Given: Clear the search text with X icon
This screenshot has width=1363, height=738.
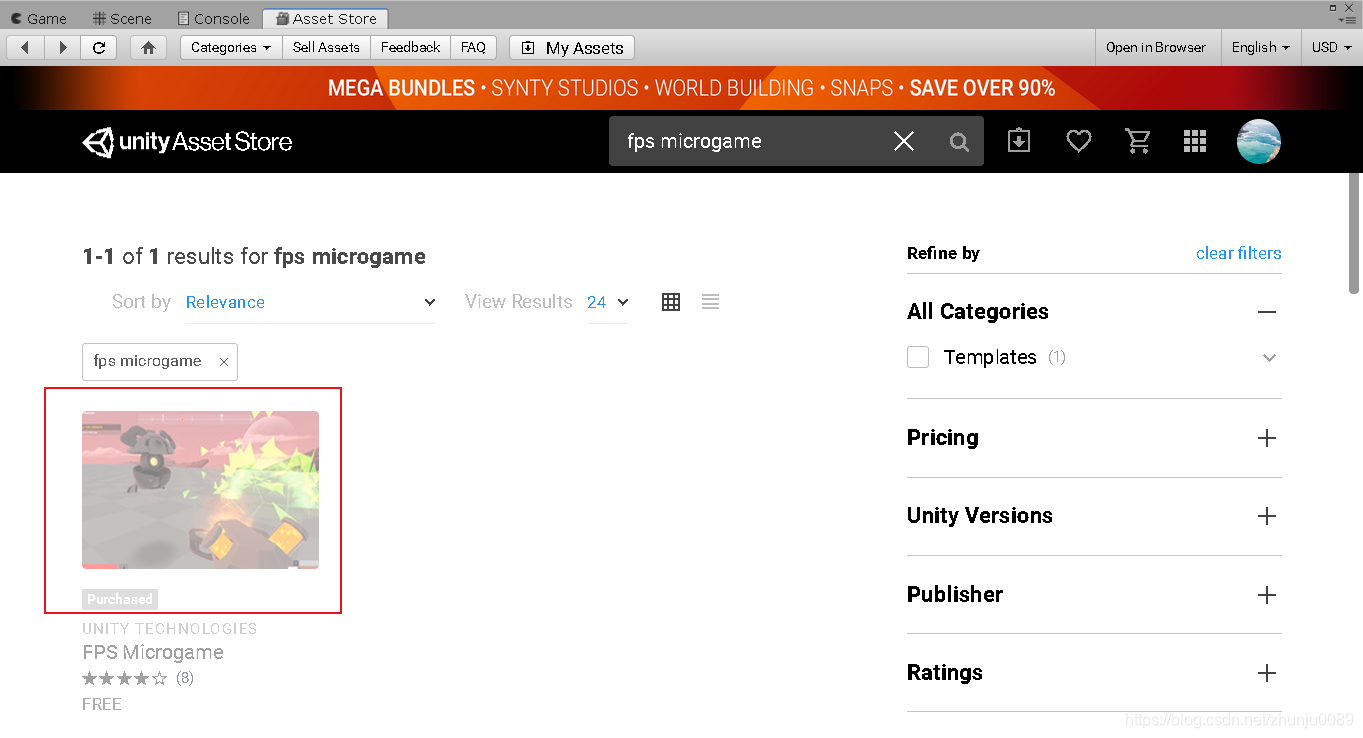Looking at the screenshot, I should click(904, 141).
